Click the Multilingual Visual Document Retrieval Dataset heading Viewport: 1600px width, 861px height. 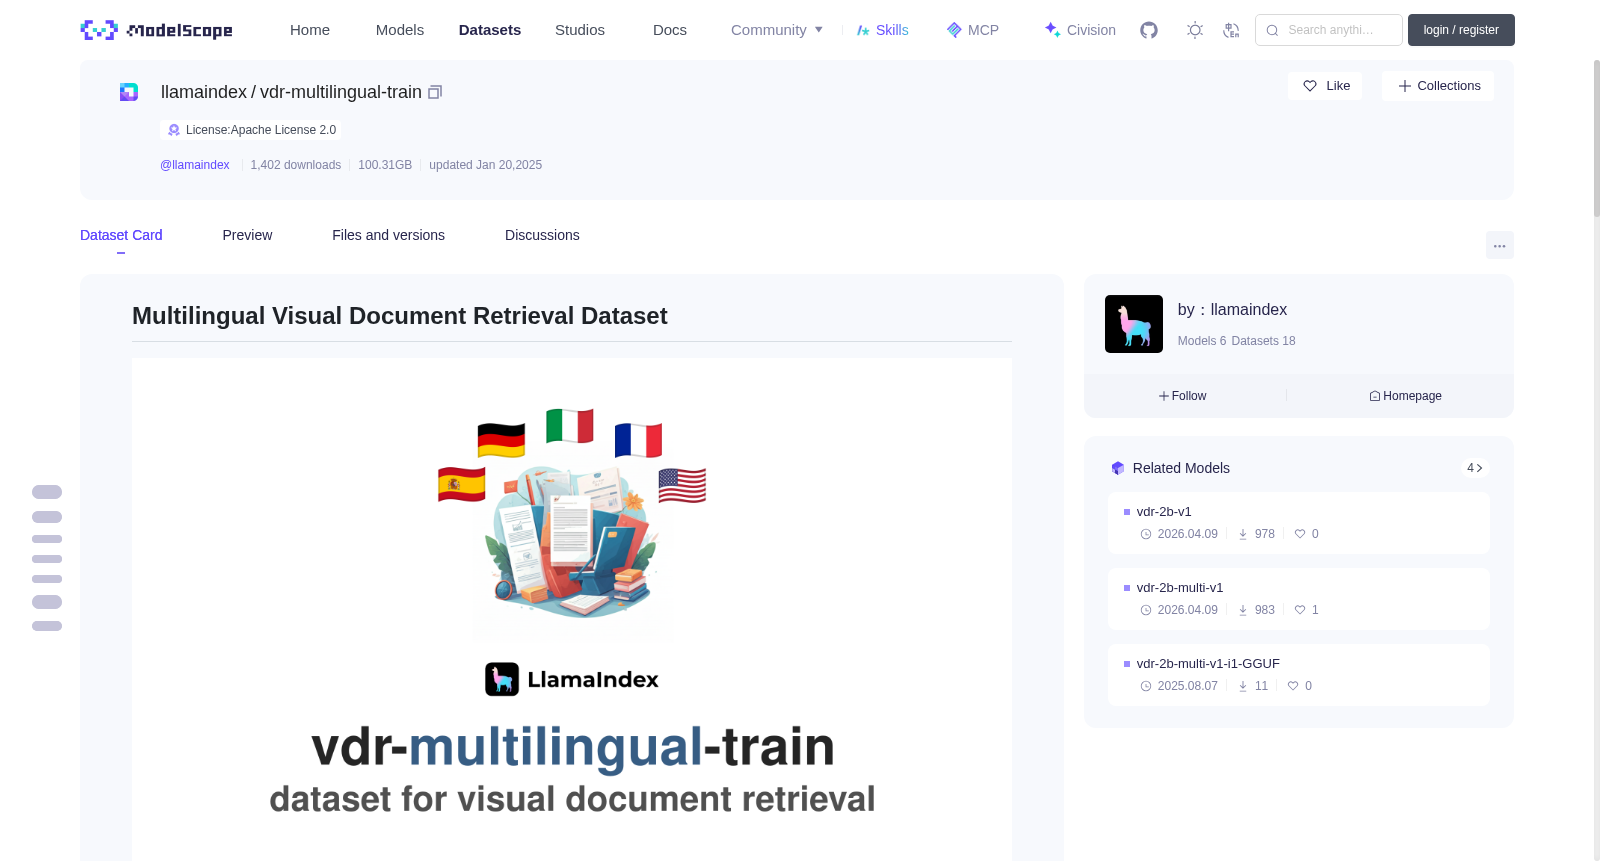click(400, 316)
